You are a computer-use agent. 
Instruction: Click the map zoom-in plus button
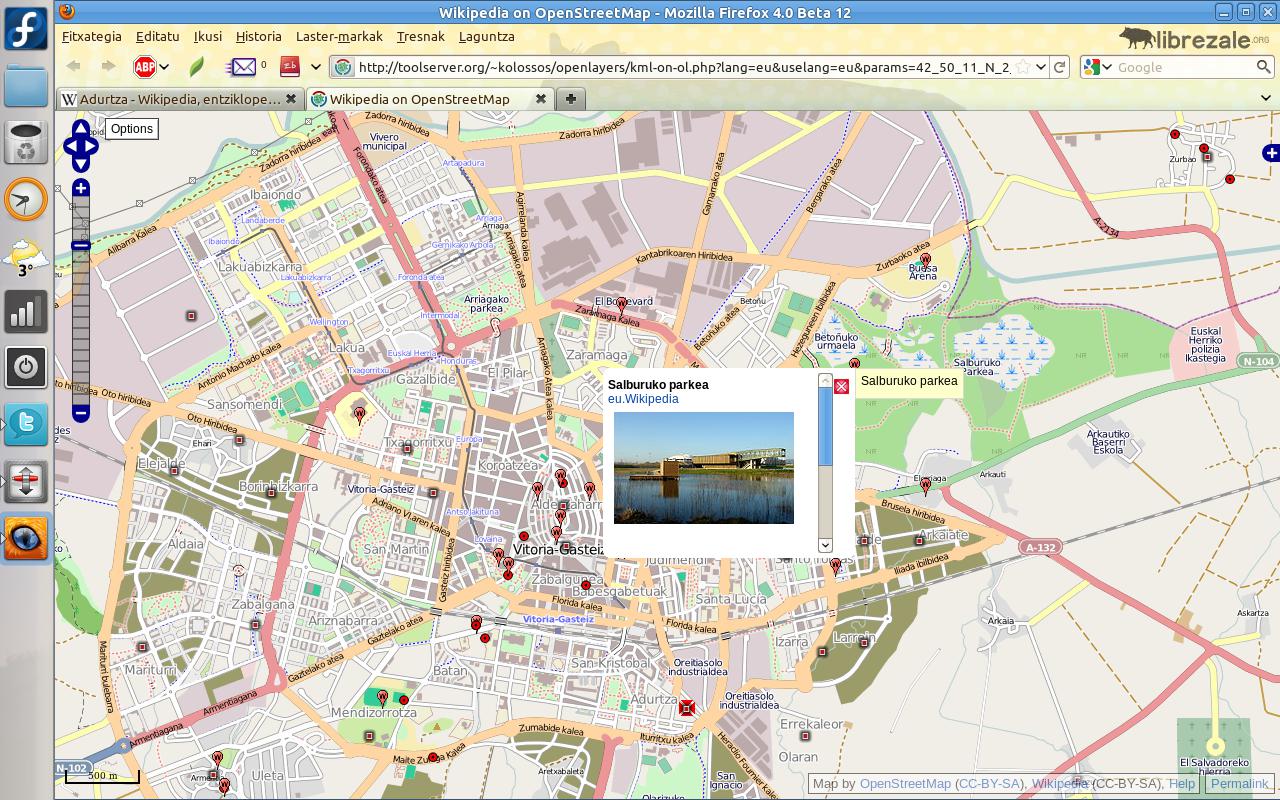(81, 188)
